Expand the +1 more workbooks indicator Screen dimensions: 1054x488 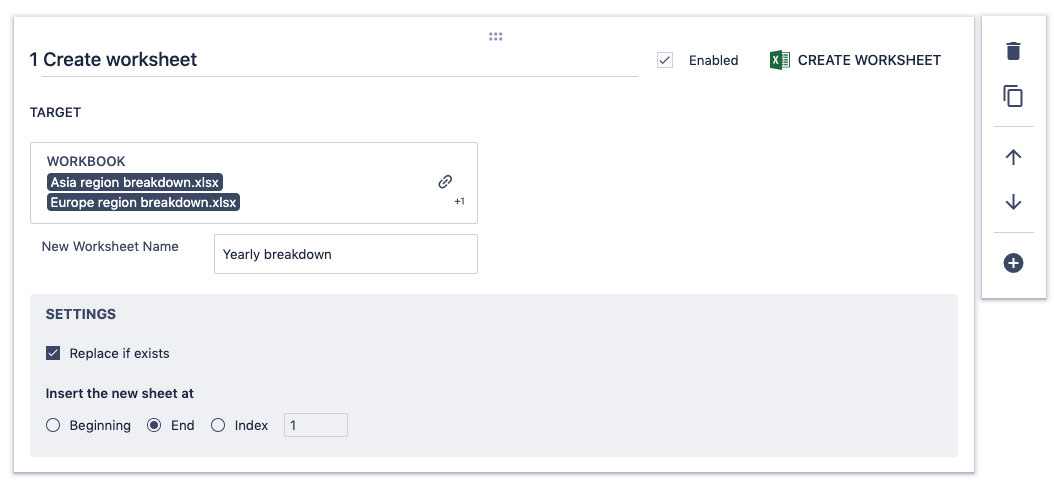pyautogui.click(x=459, y=201)
